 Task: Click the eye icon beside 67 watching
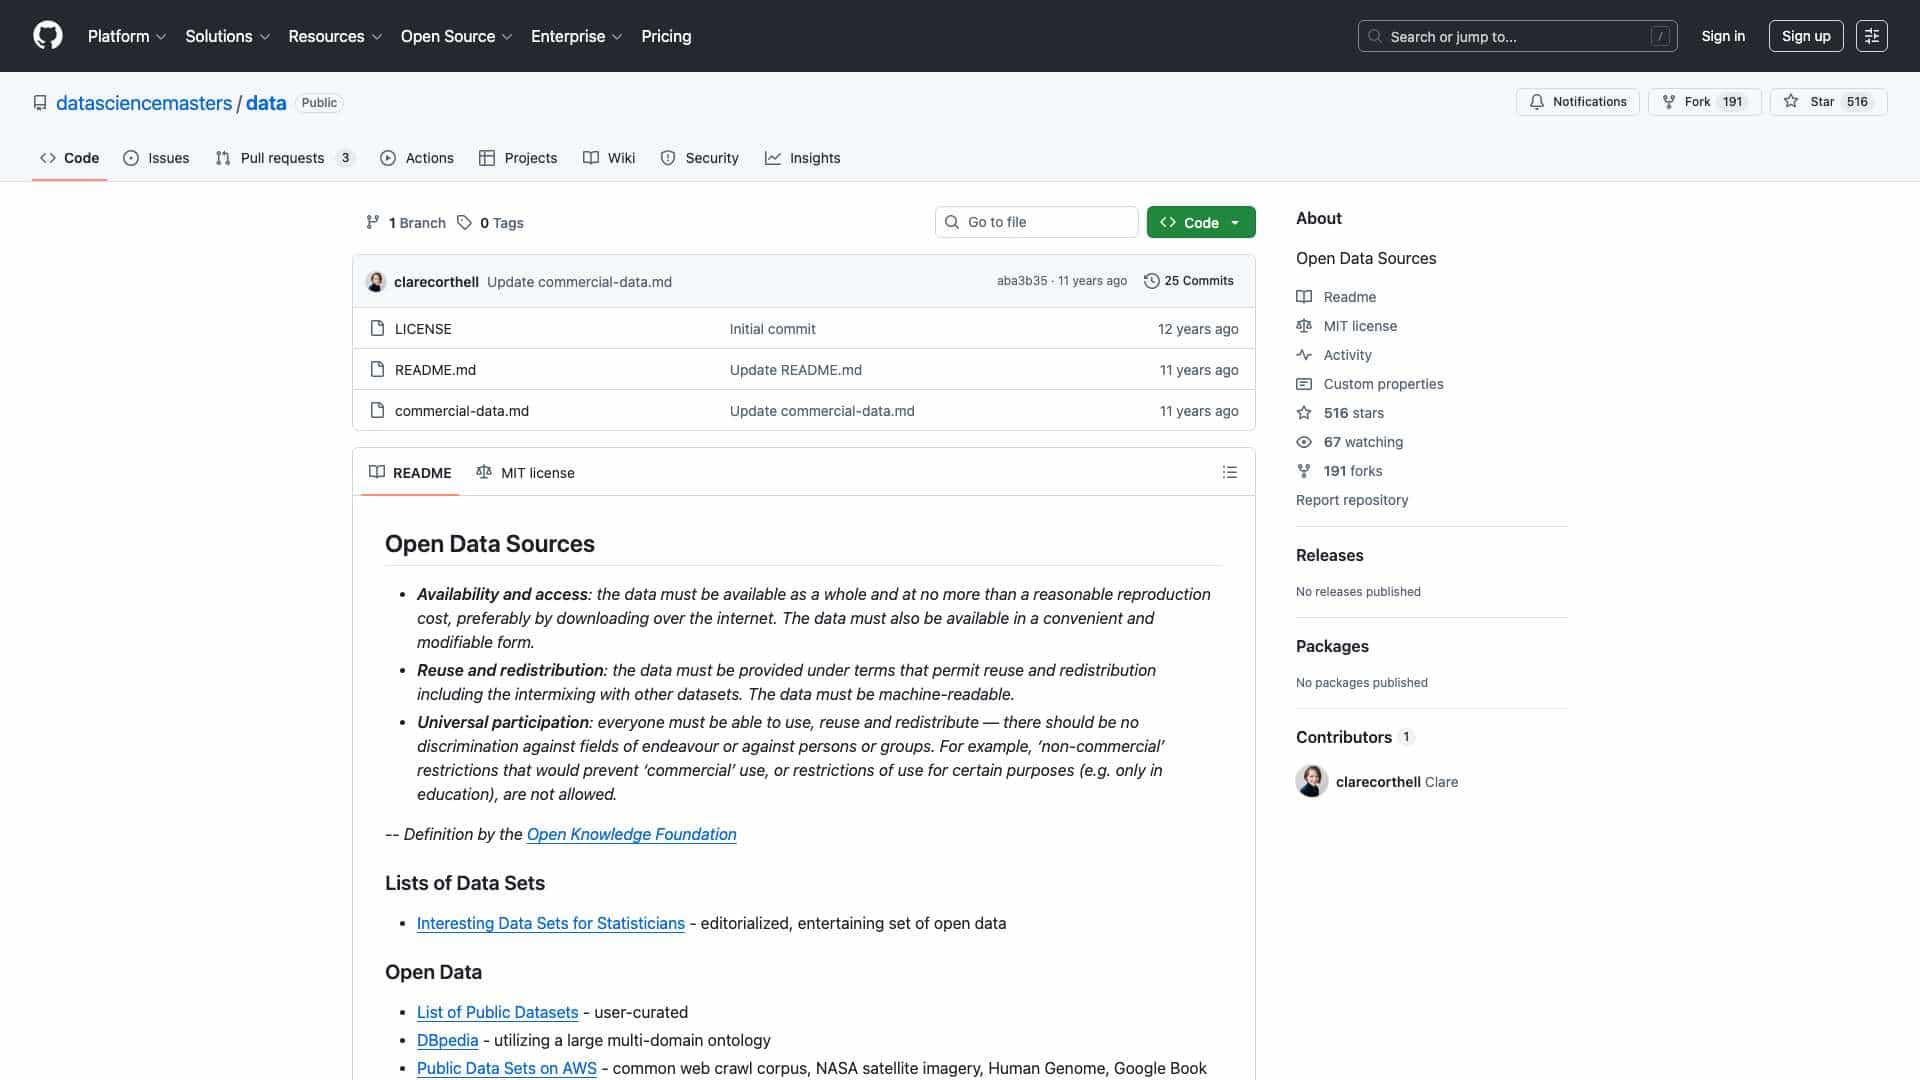1304,442
